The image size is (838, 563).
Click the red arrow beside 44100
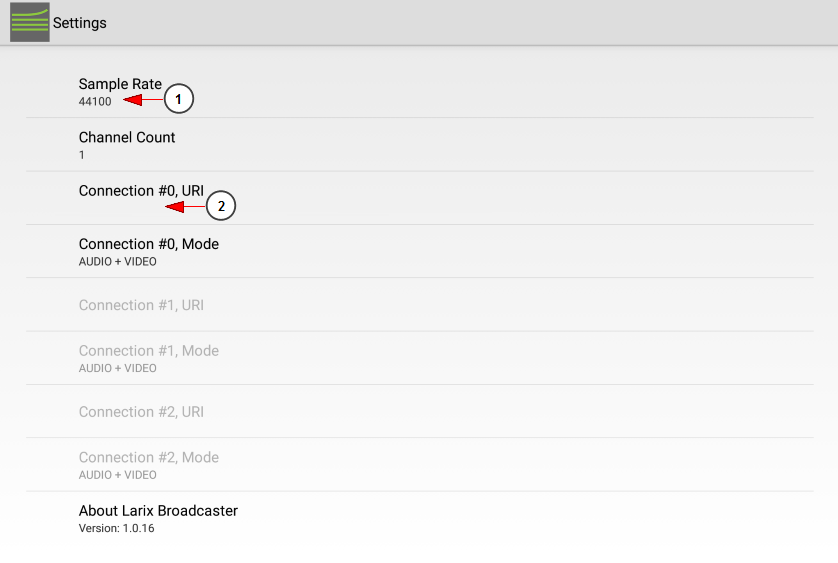pos(143,99)
